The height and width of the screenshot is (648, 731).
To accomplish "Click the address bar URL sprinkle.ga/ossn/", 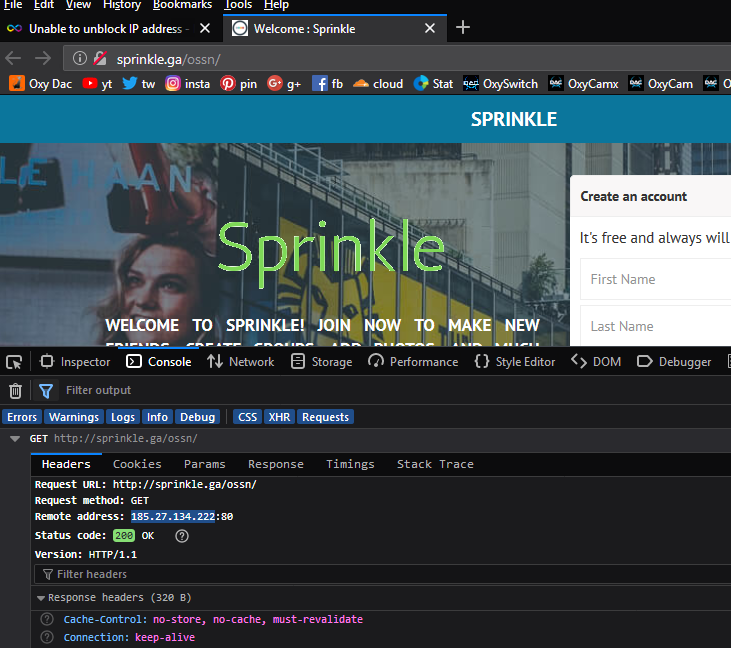I will (x=168, y=59).
